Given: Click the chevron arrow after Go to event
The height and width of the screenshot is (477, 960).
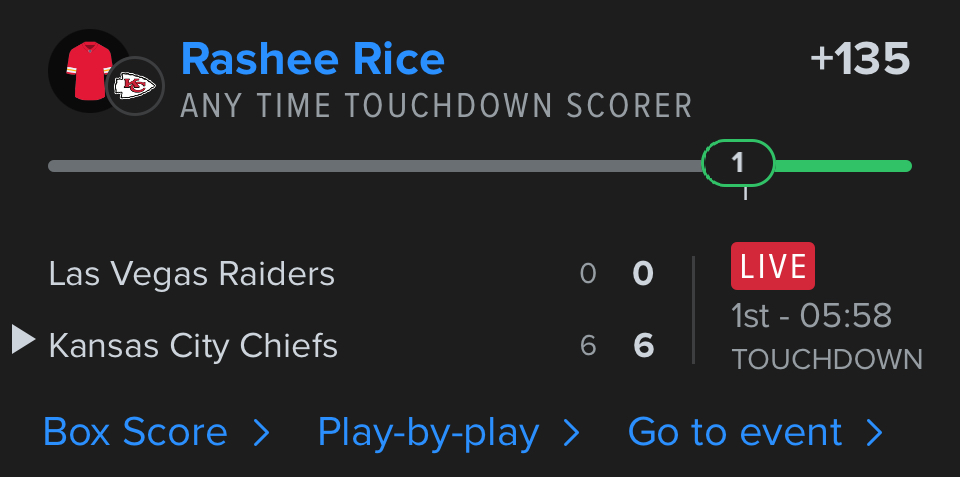Looking at the screenshot, I should [874, 432].
